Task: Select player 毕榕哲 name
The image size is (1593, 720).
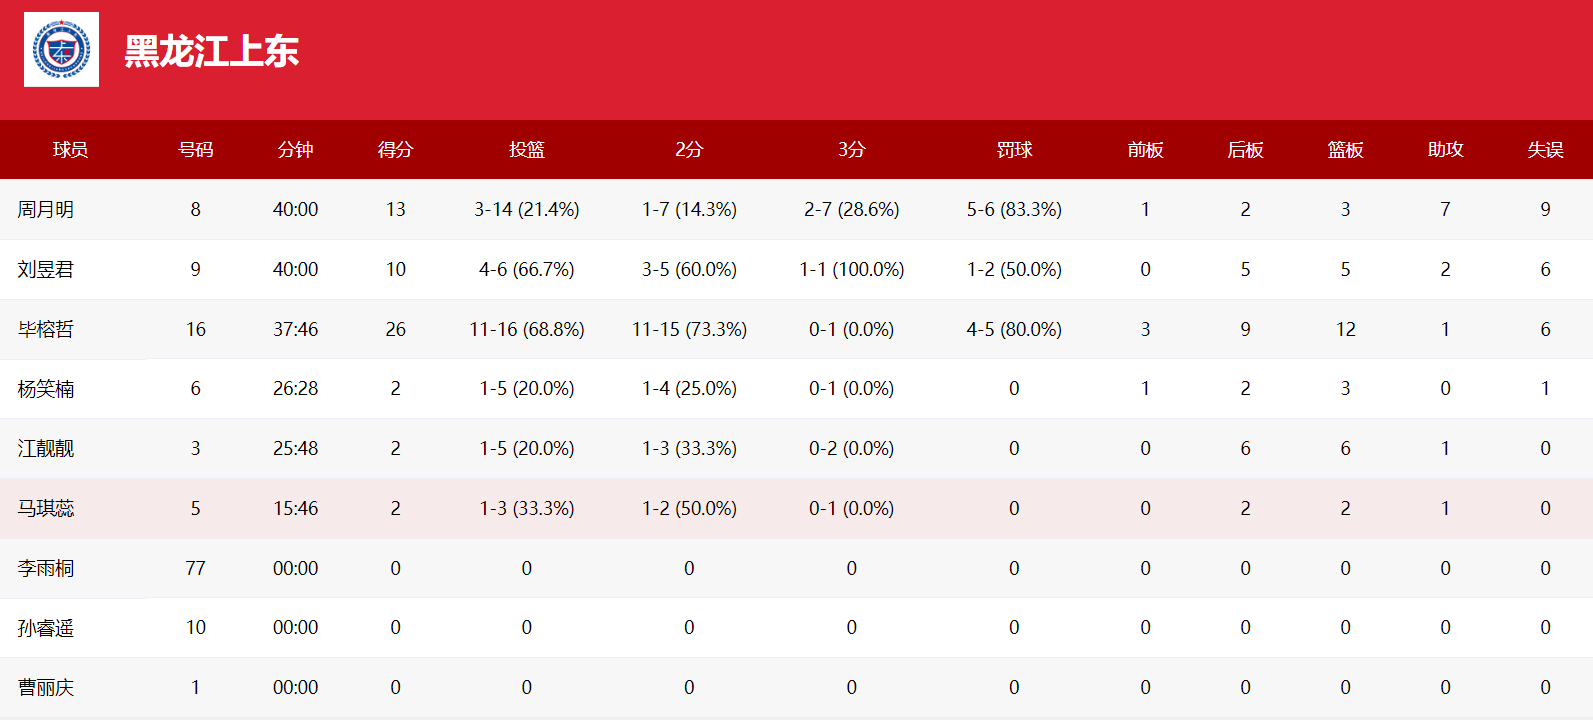Action: [x=46, y=330]
